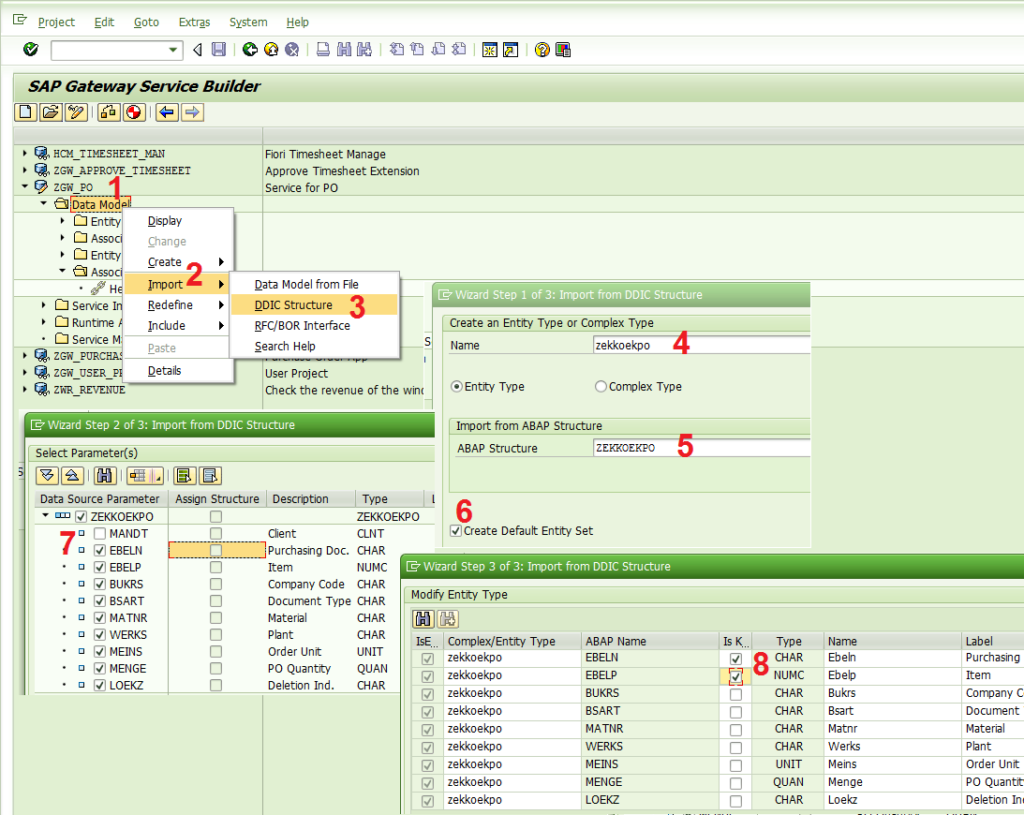Viewport: 1024px width, 815px height.
Task: Click the Open Project folder icon
Action: 50,112
